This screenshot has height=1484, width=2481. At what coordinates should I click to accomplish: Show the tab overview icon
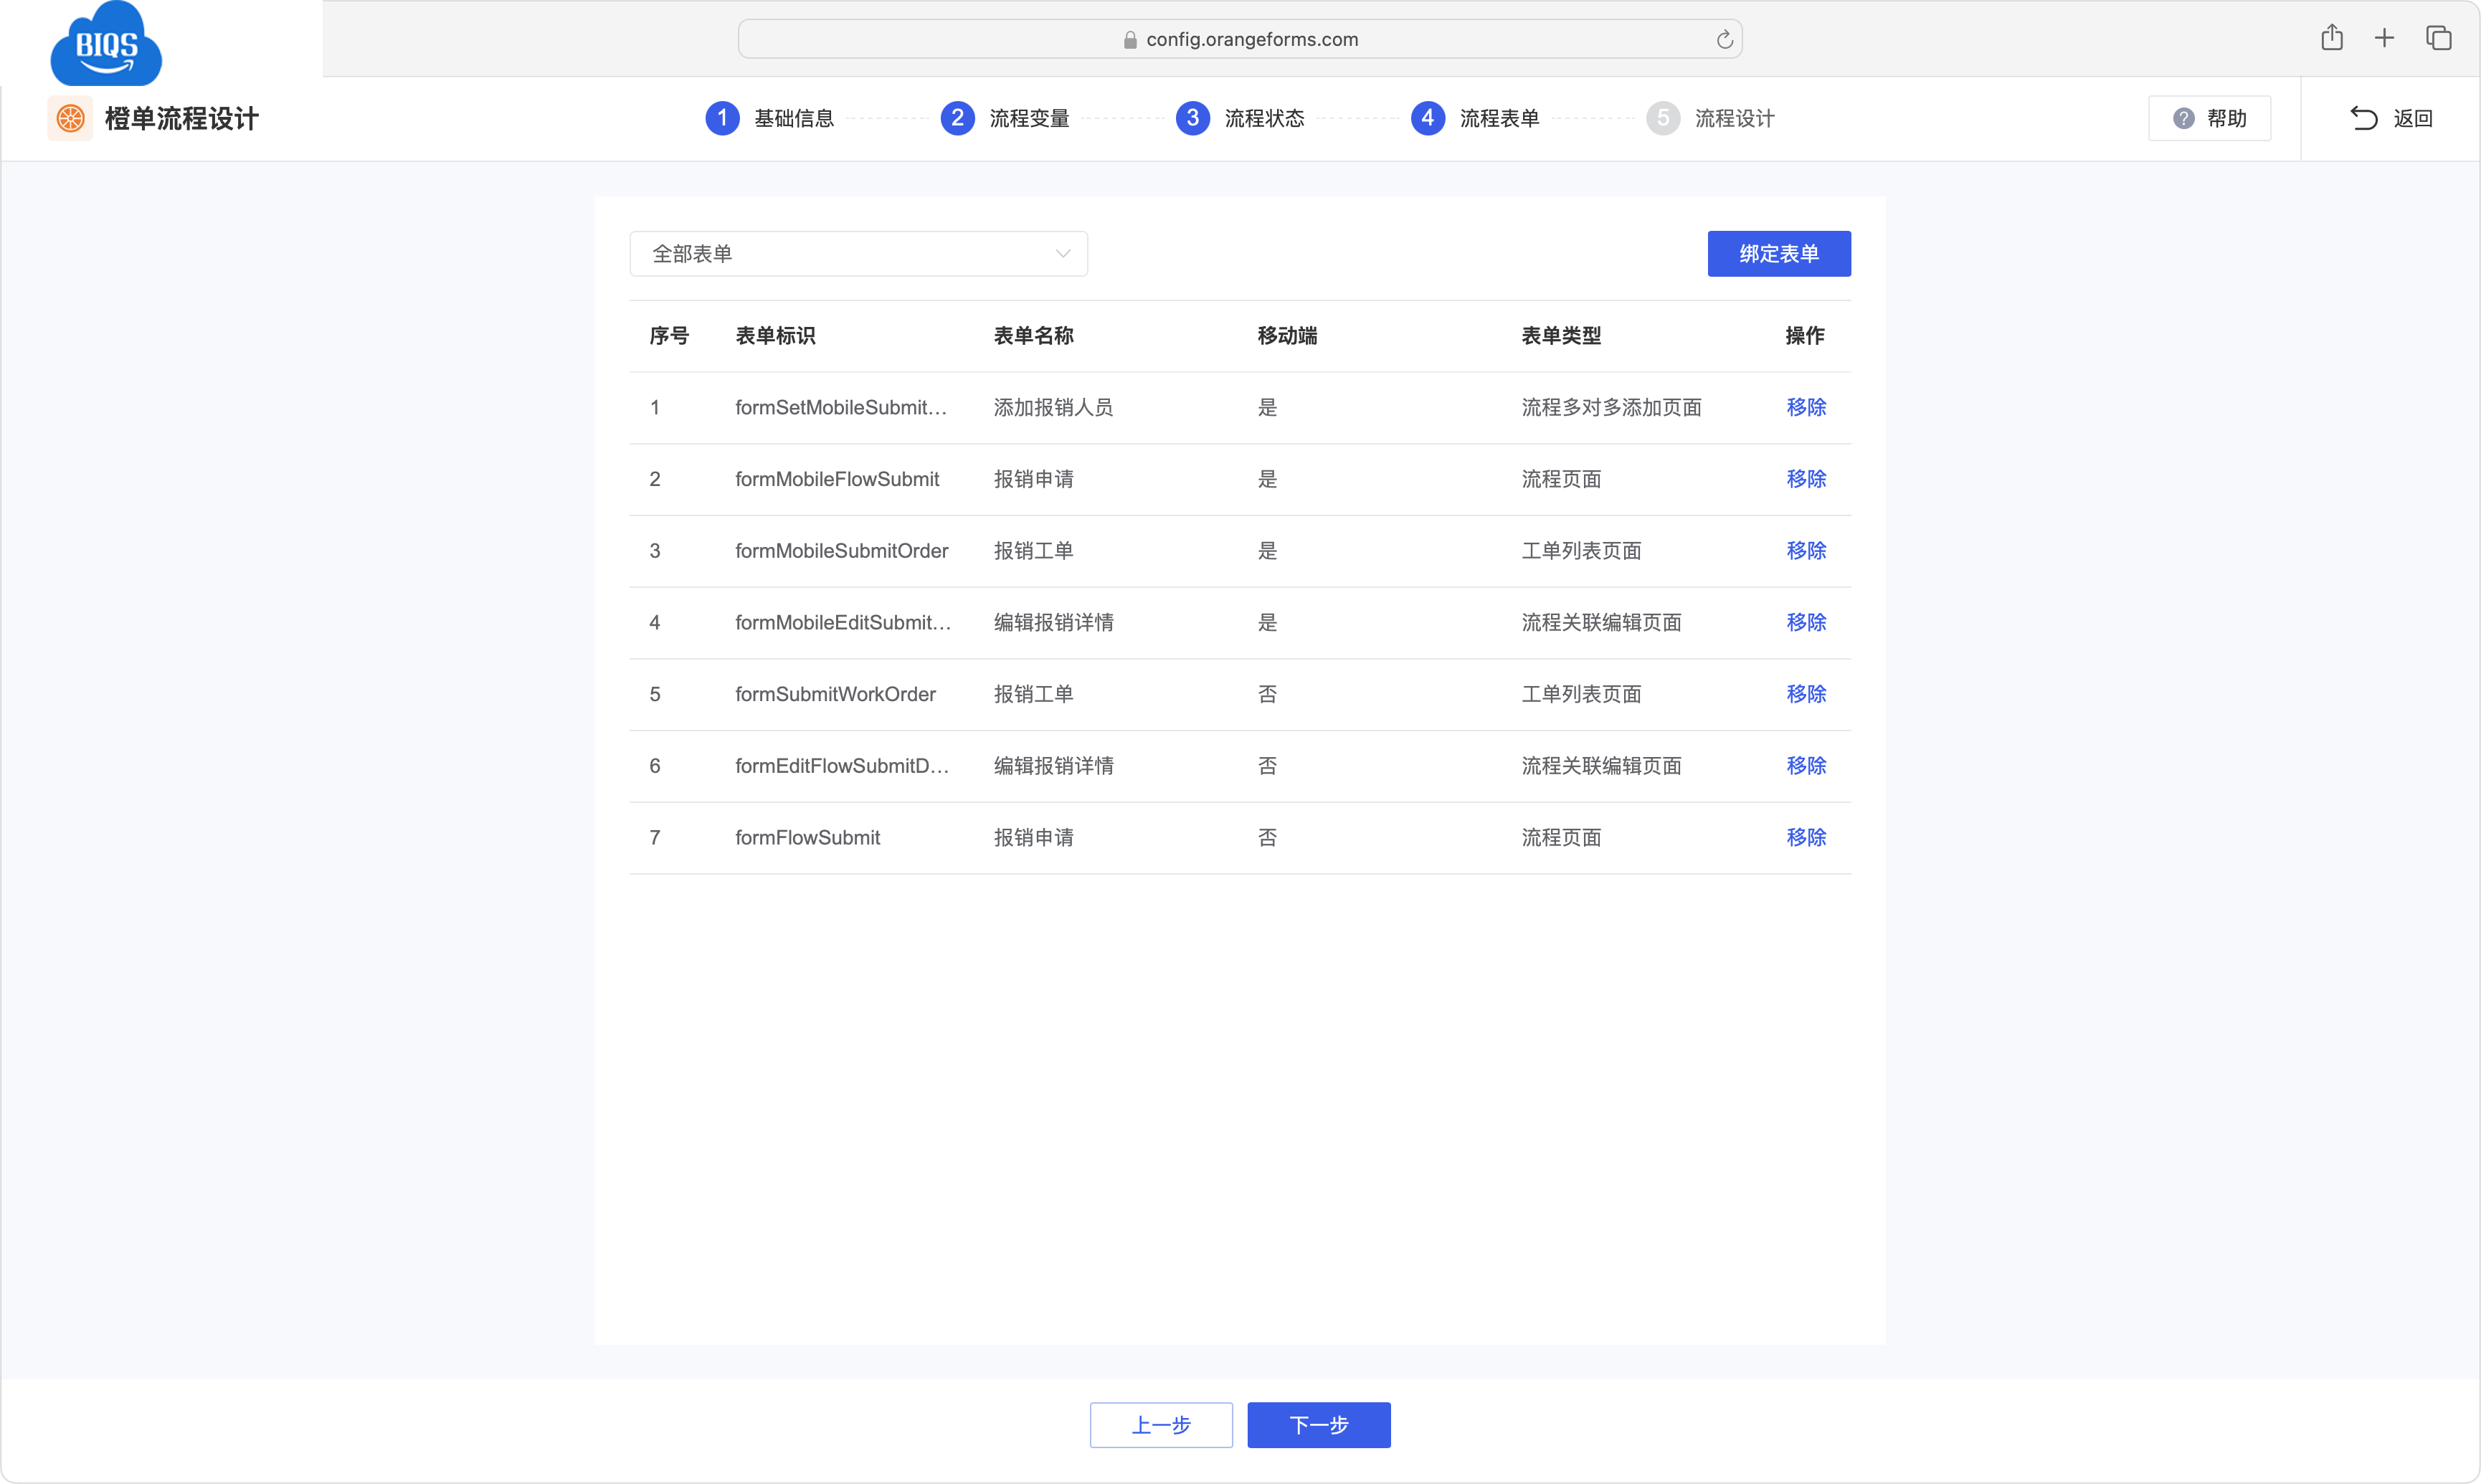2438,39
